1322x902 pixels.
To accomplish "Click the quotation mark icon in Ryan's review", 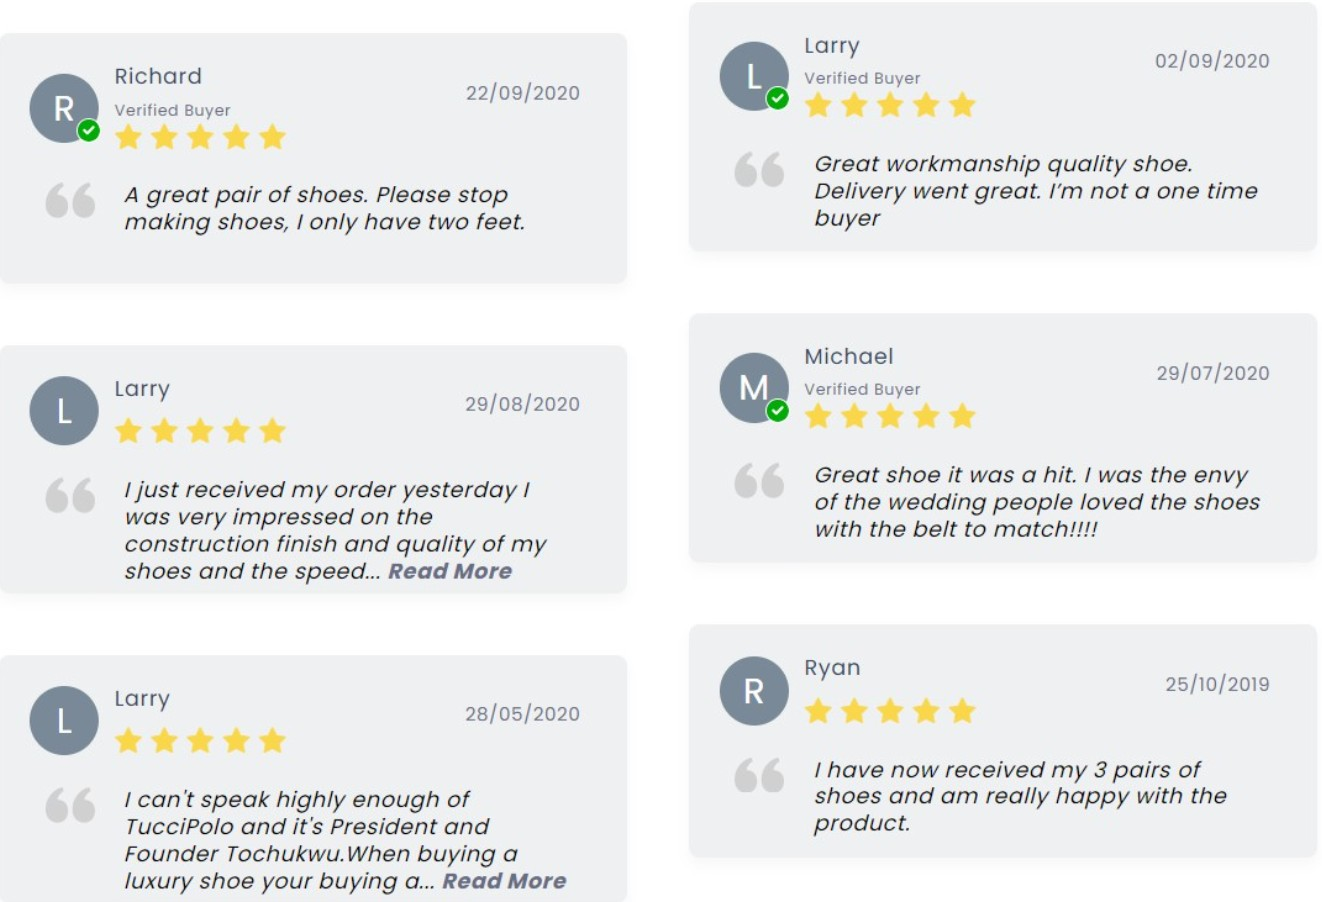I will click(759, 775).
